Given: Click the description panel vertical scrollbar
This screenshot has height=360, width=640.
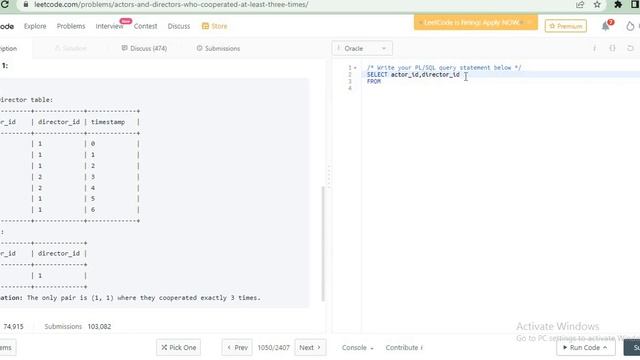Looking at the screenshot, I should click(x=323, y=244).
